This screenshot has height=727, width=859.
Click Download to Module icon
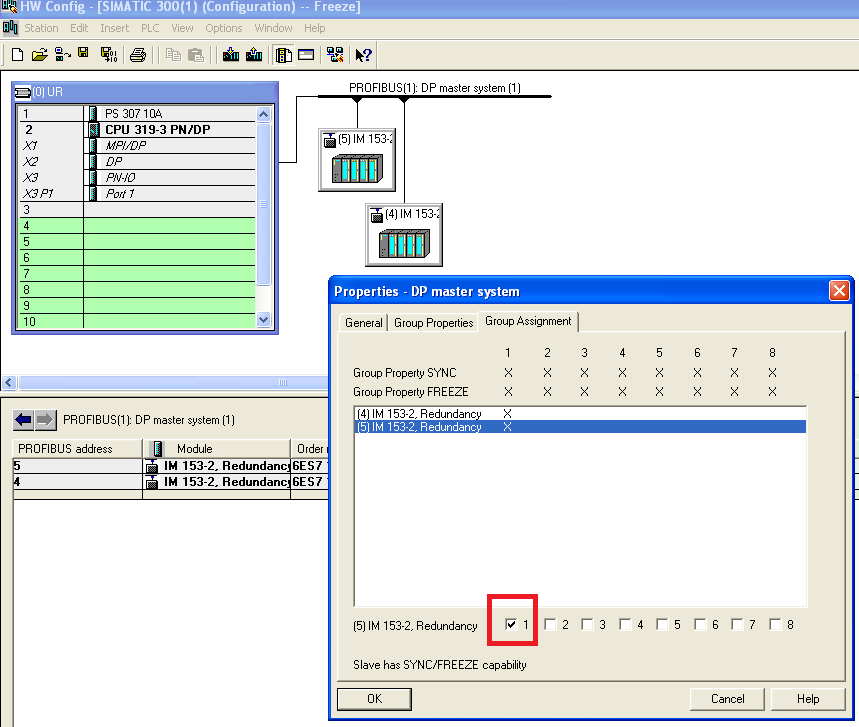point(231,55)
